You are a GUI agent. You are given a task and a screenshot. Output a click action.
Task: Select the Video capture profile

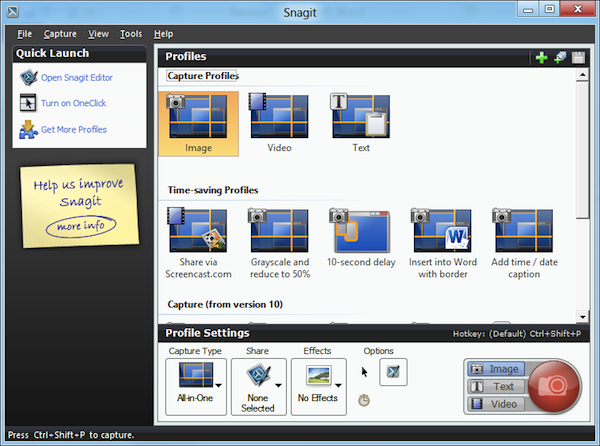tap(279, 124)
